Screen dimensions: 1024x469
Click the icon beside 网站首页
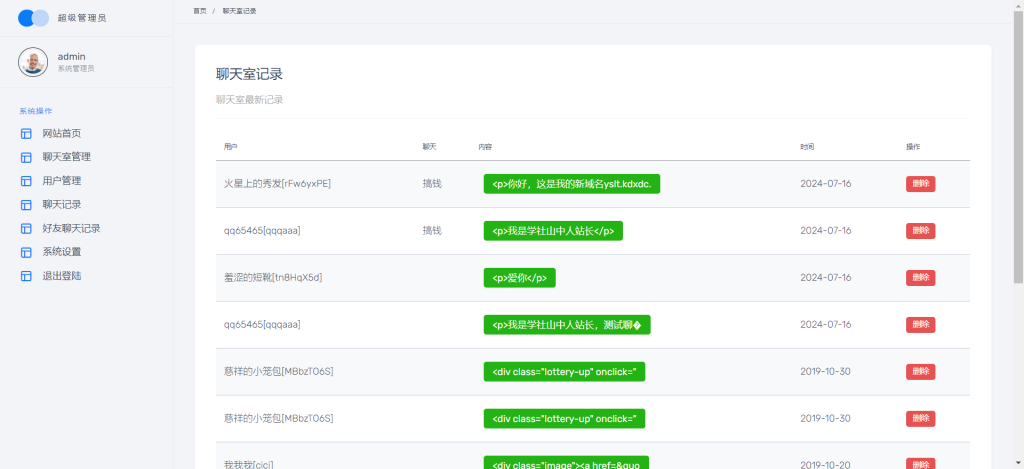pyautogui.click(x=26, y=134)
